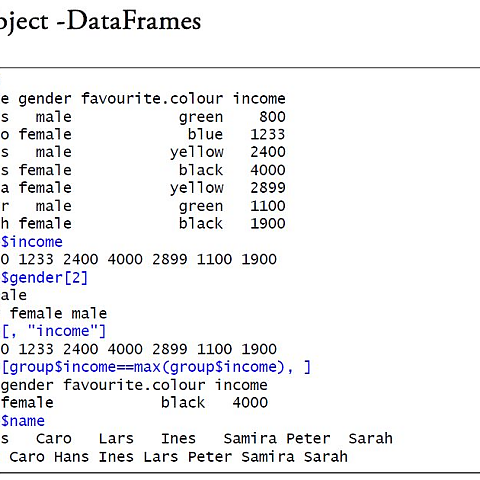Image resolution: width=480 pixels, height=480 pixels.
Task: Select 'Hans' in the sorted names row
Action: [x=72, y=457]
